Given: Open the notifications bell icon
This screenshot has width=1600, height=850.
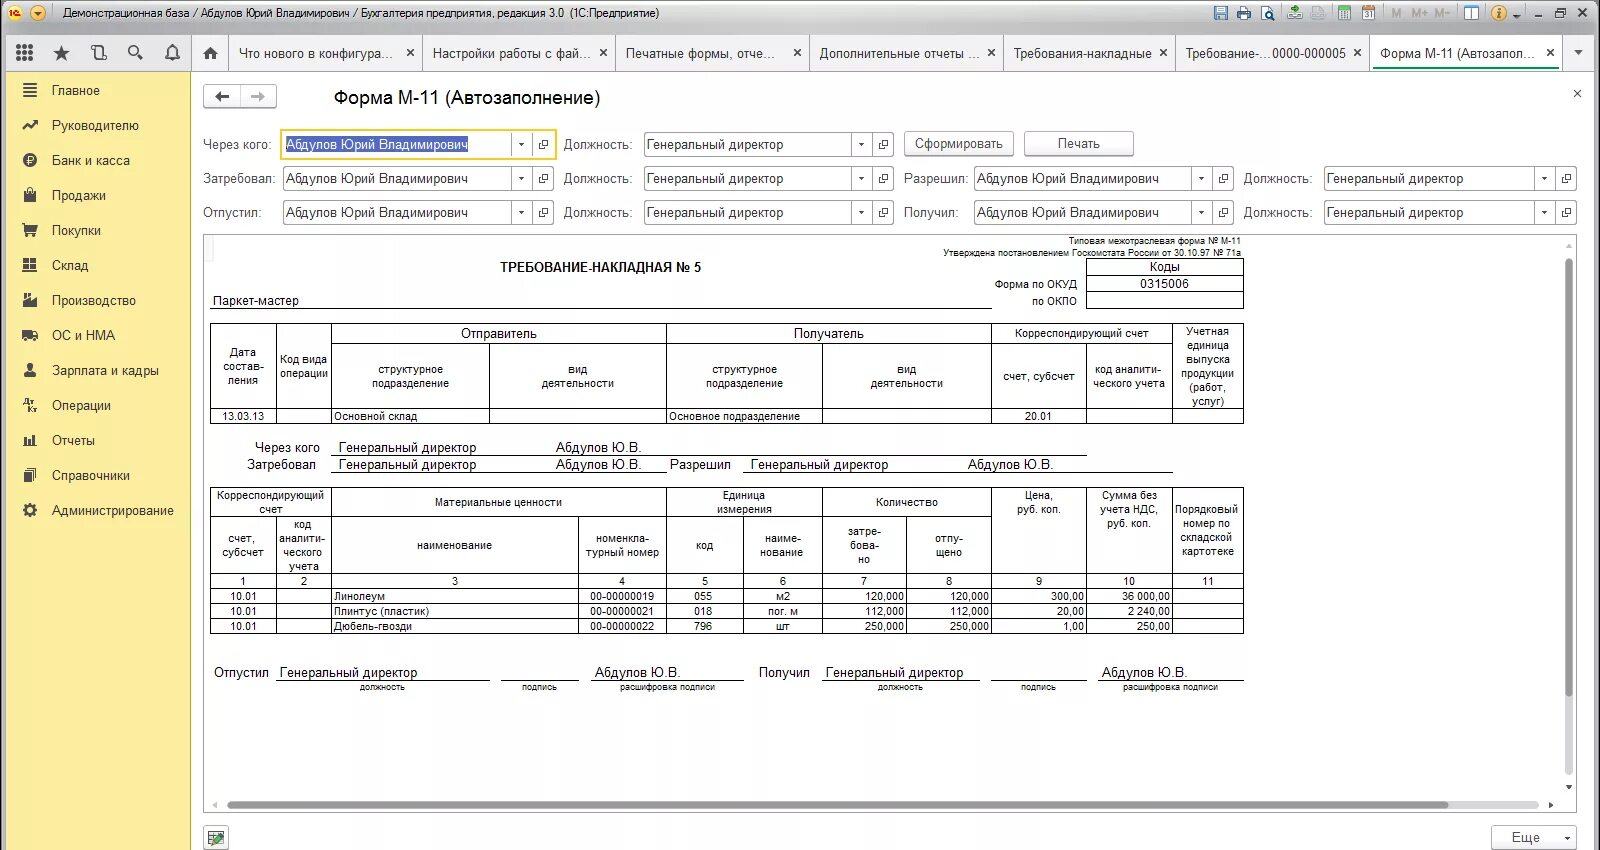Looking at the screenshot, I should pyautogui.click(x=172, y=53).
